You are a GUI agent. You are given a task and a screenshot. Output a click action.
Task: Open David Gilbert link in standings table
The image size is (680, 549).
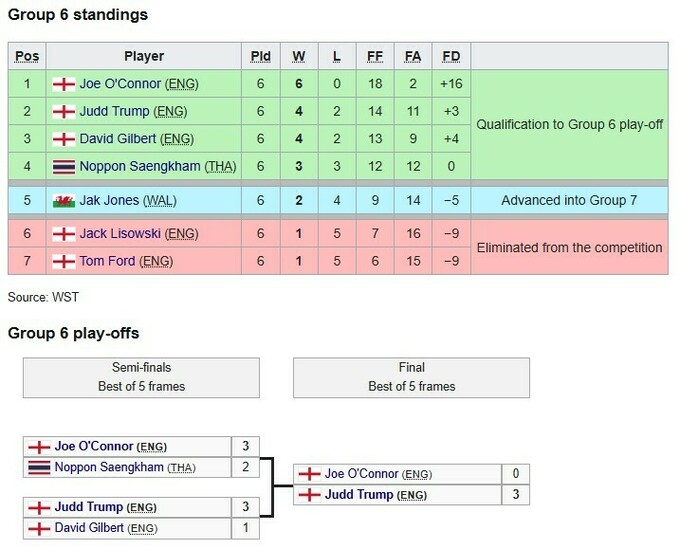tap(120, 139)
